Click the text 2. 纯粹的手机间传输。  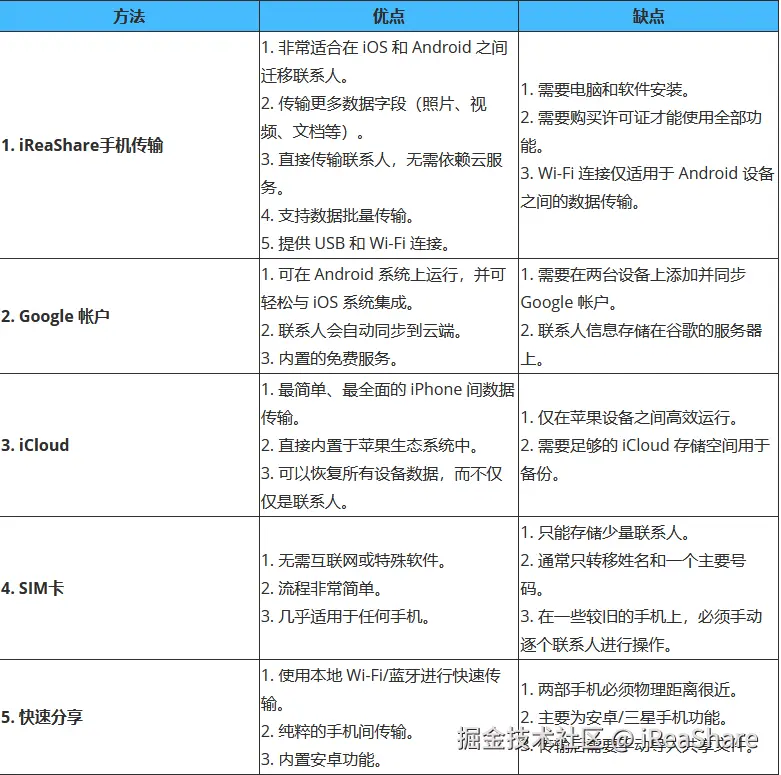pyautogui.click(x=338, y=731)
